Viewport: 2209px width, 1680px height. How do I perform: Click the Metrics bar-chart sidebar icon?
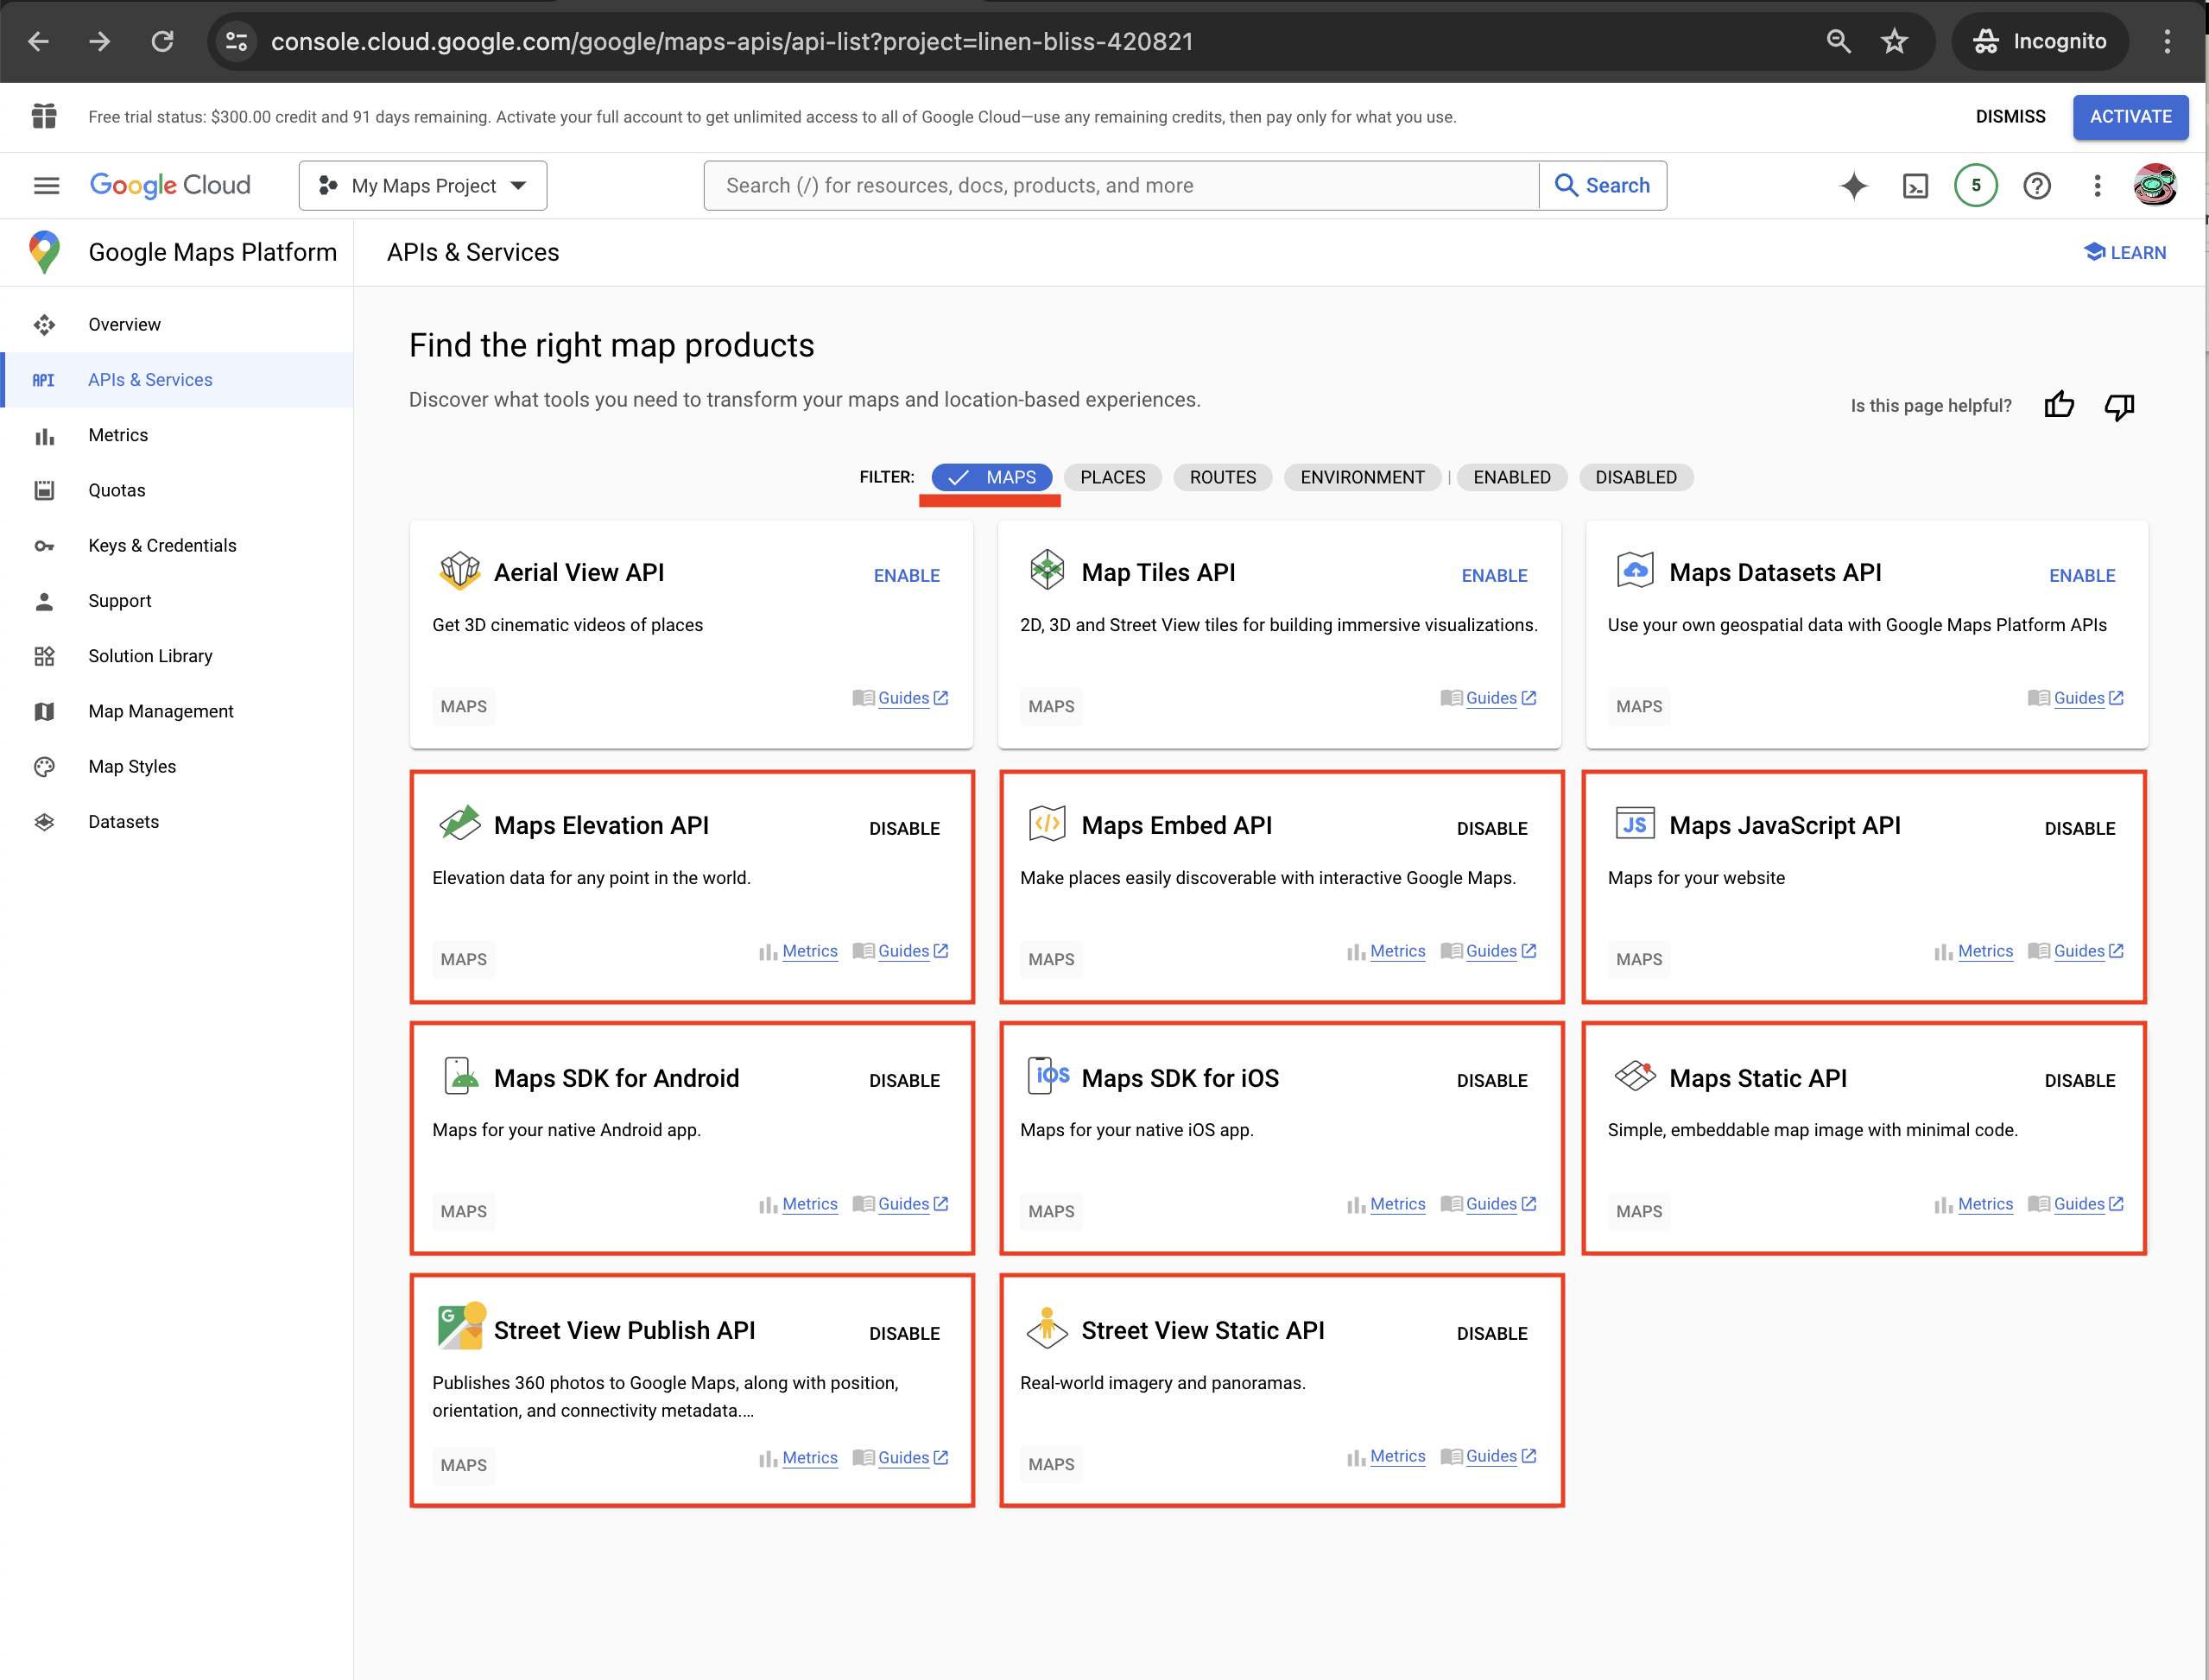click(x=44, y=434)
